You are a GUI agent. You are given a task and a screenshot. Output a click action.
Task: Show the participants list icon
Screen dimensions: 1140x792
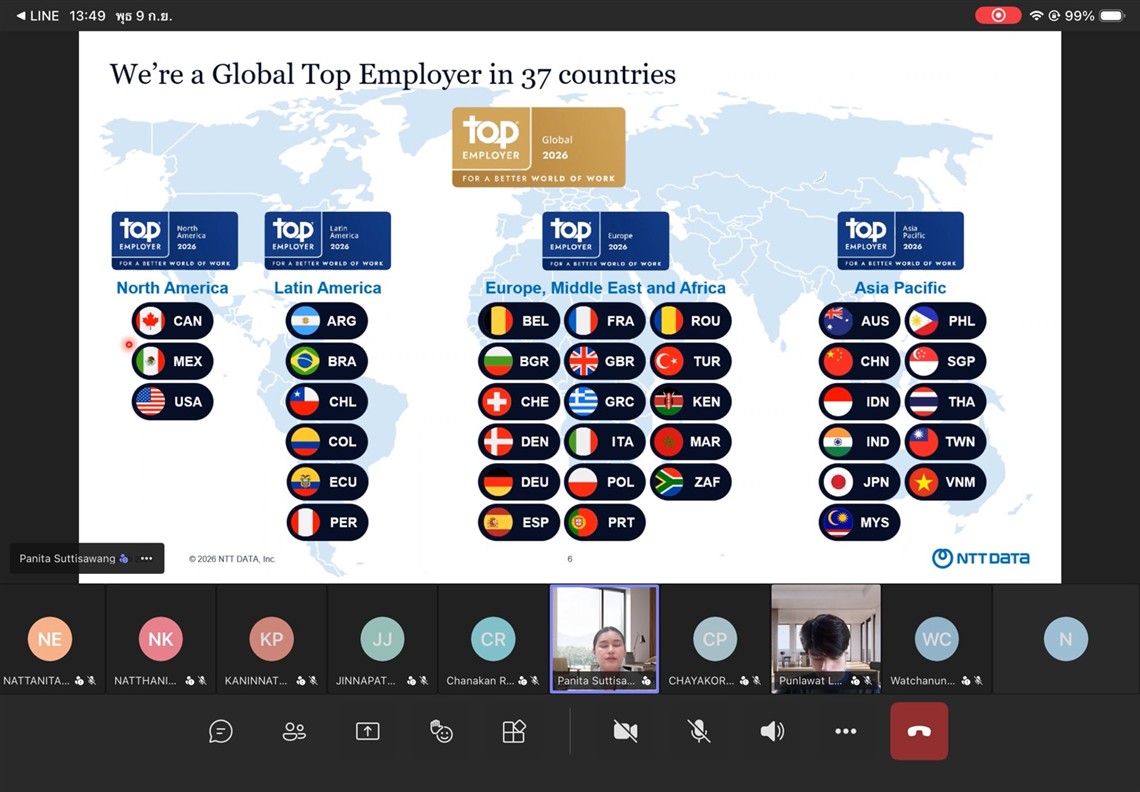tap(294, 731)
